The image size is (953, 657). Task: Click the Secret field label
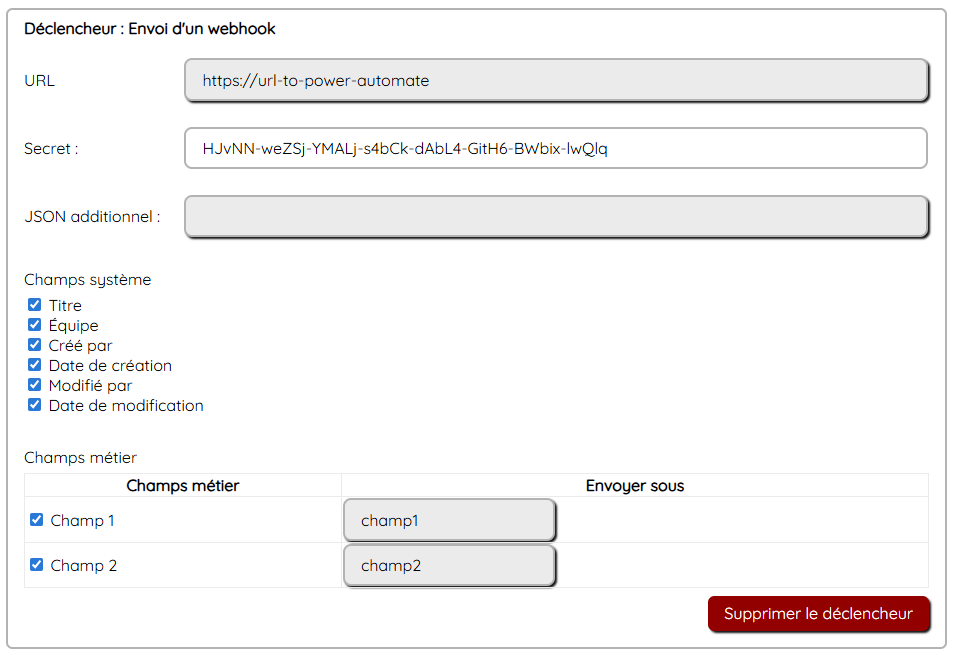coord(51,149)
